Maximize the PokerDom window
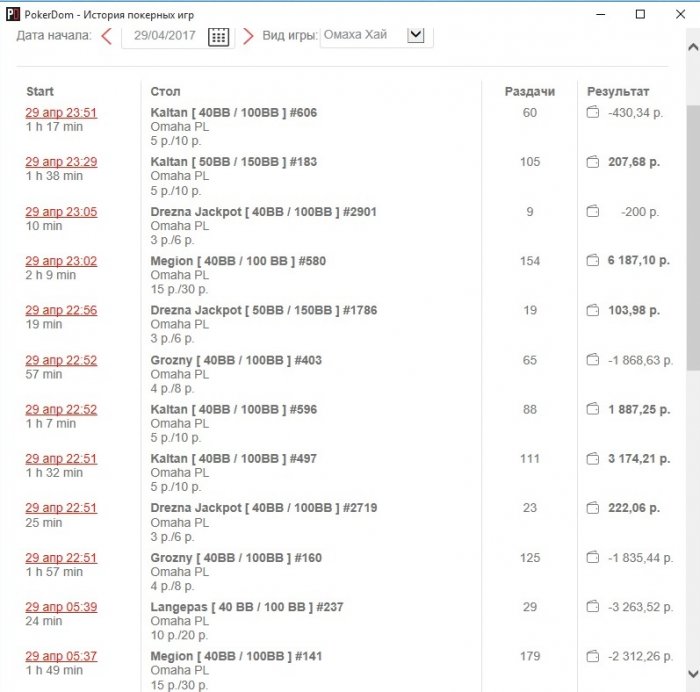Viewport: 700px width, 692px height. pyautogui.click(x=640, y=14)
